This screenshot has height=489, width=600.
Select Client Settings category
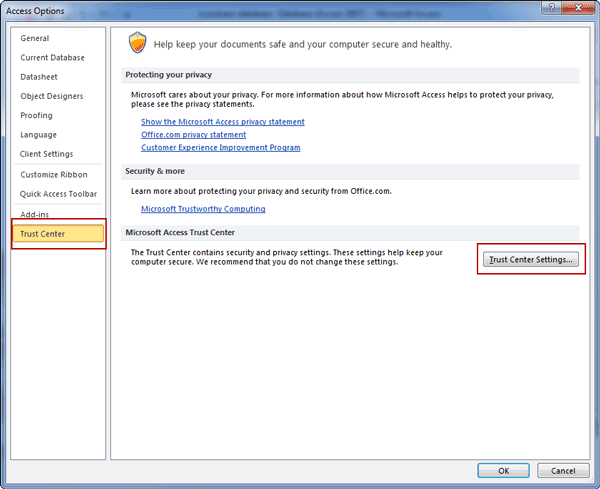(x=46, y=154)
